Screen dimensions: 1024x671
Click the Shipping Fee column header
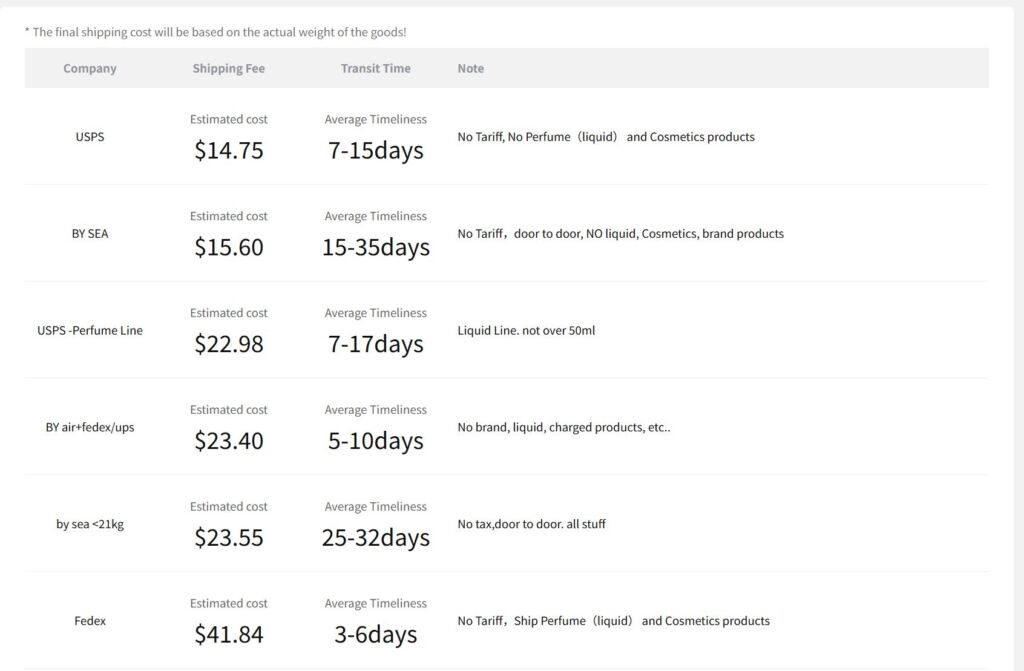click(x=229, y=69)
